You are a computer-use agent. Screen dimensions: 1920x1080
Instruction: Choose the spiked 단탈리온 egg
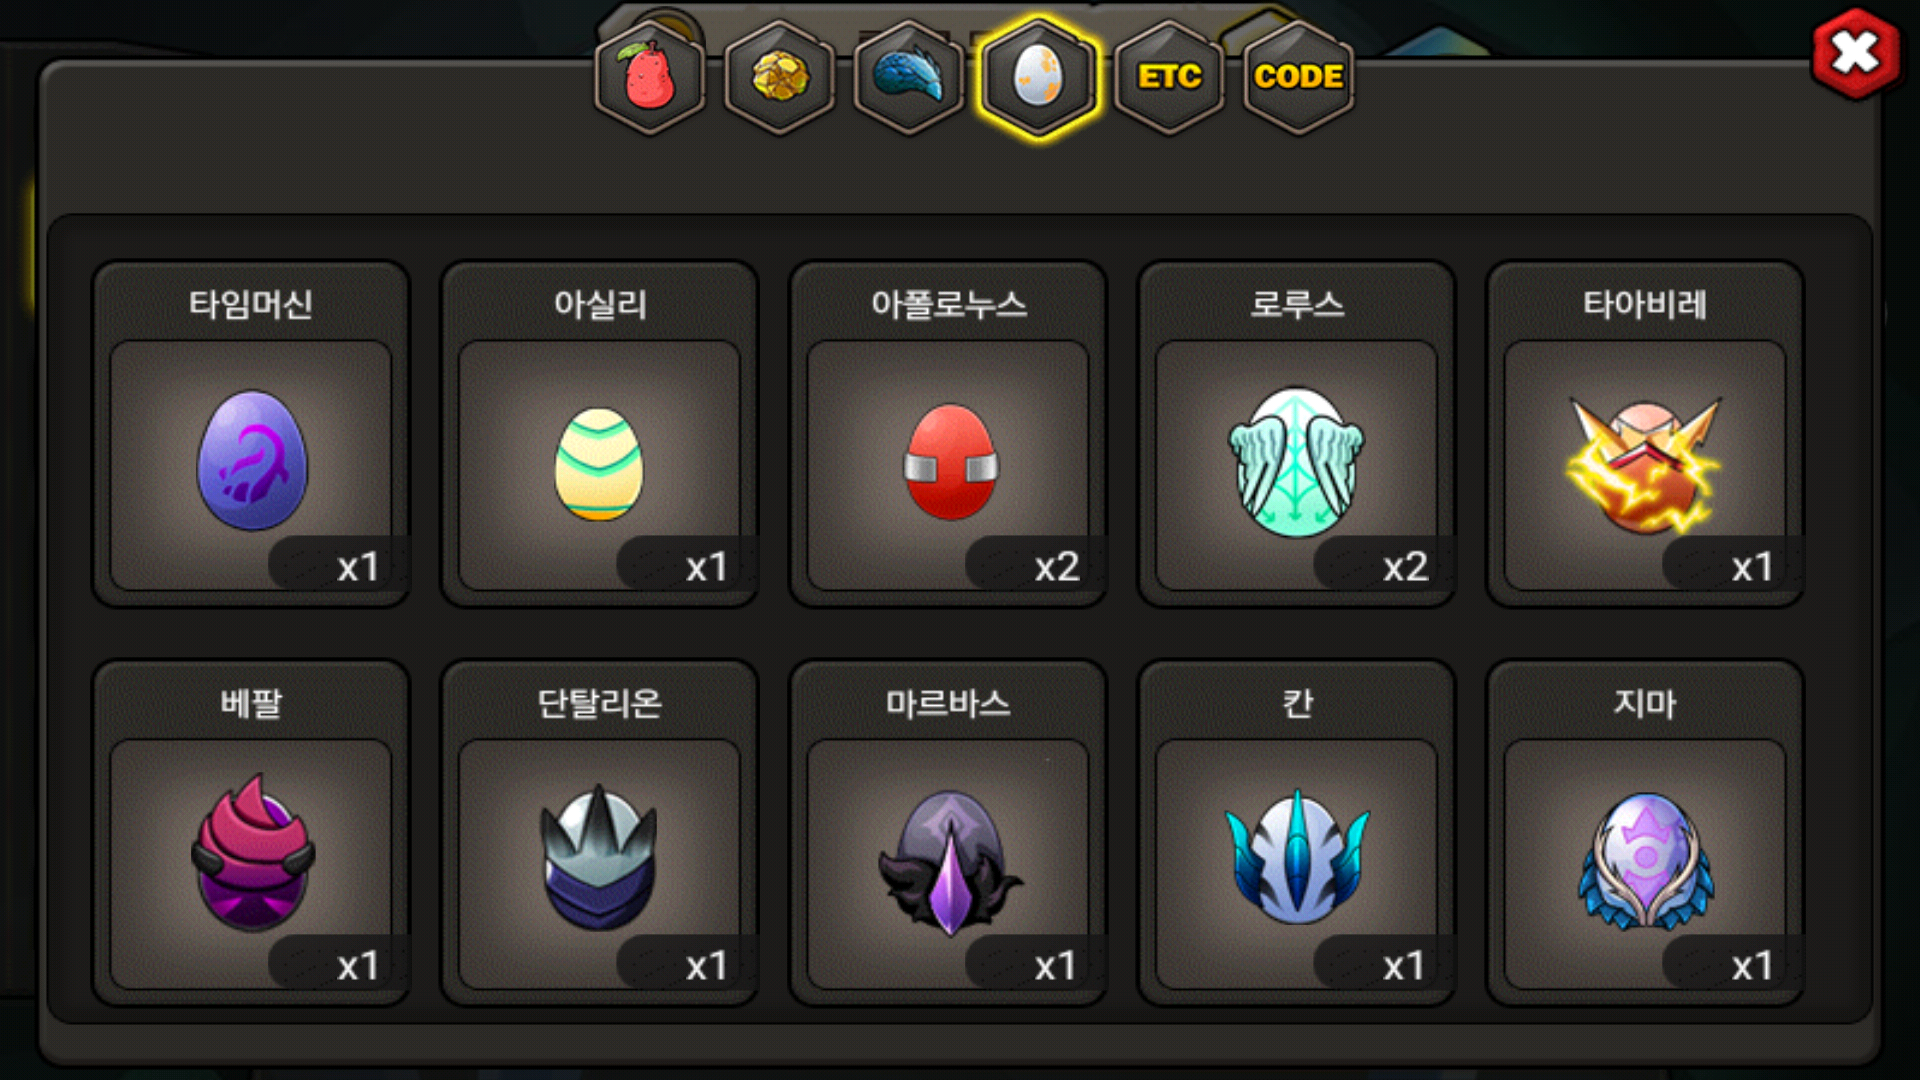coord(599,857)
